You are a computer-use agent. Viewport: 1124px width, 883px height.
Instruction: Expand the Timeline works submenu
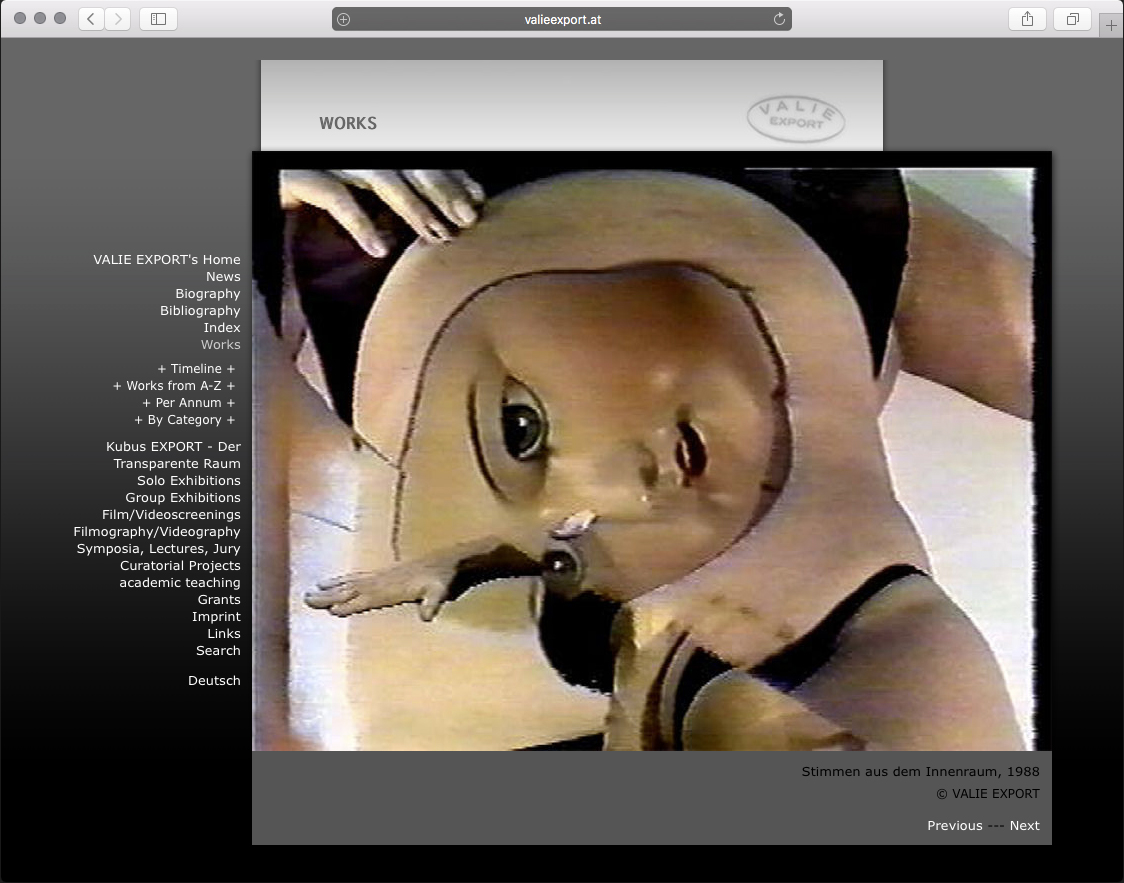click(x=196, y=369)
